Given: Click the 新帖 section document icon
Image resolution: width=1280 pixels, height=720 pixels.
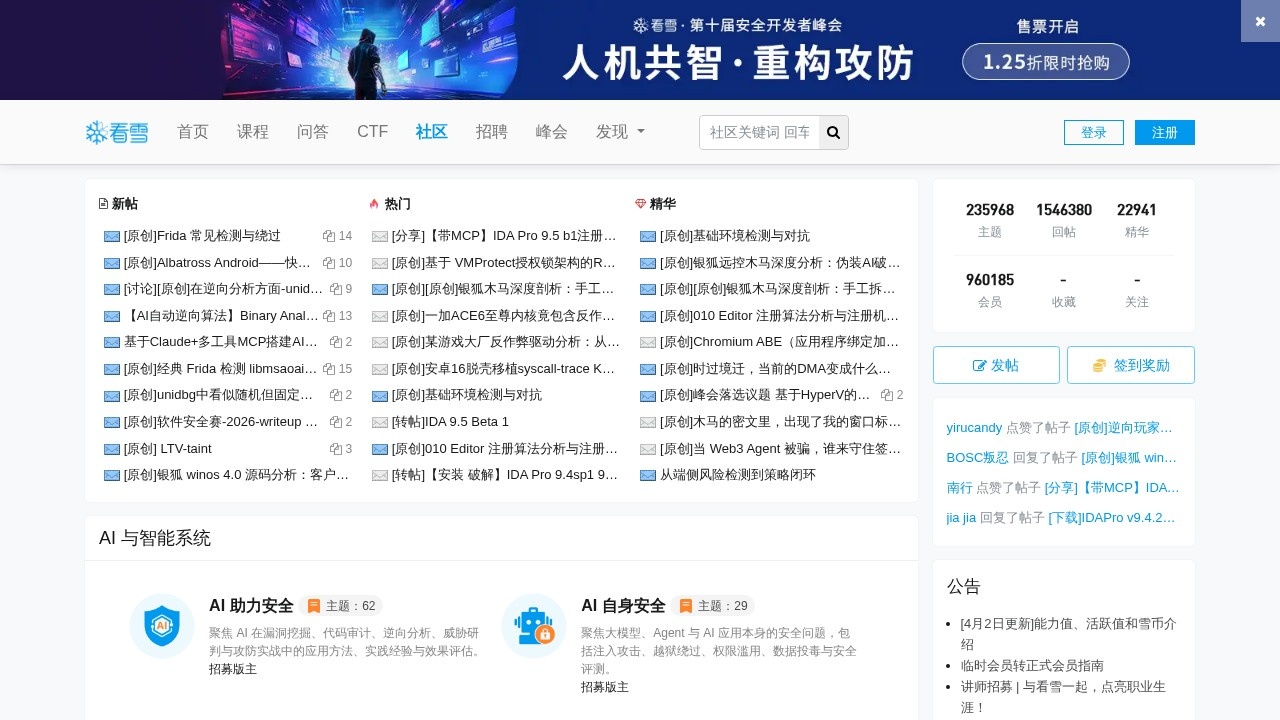Looking at the screenshot, I should [104, 204].
